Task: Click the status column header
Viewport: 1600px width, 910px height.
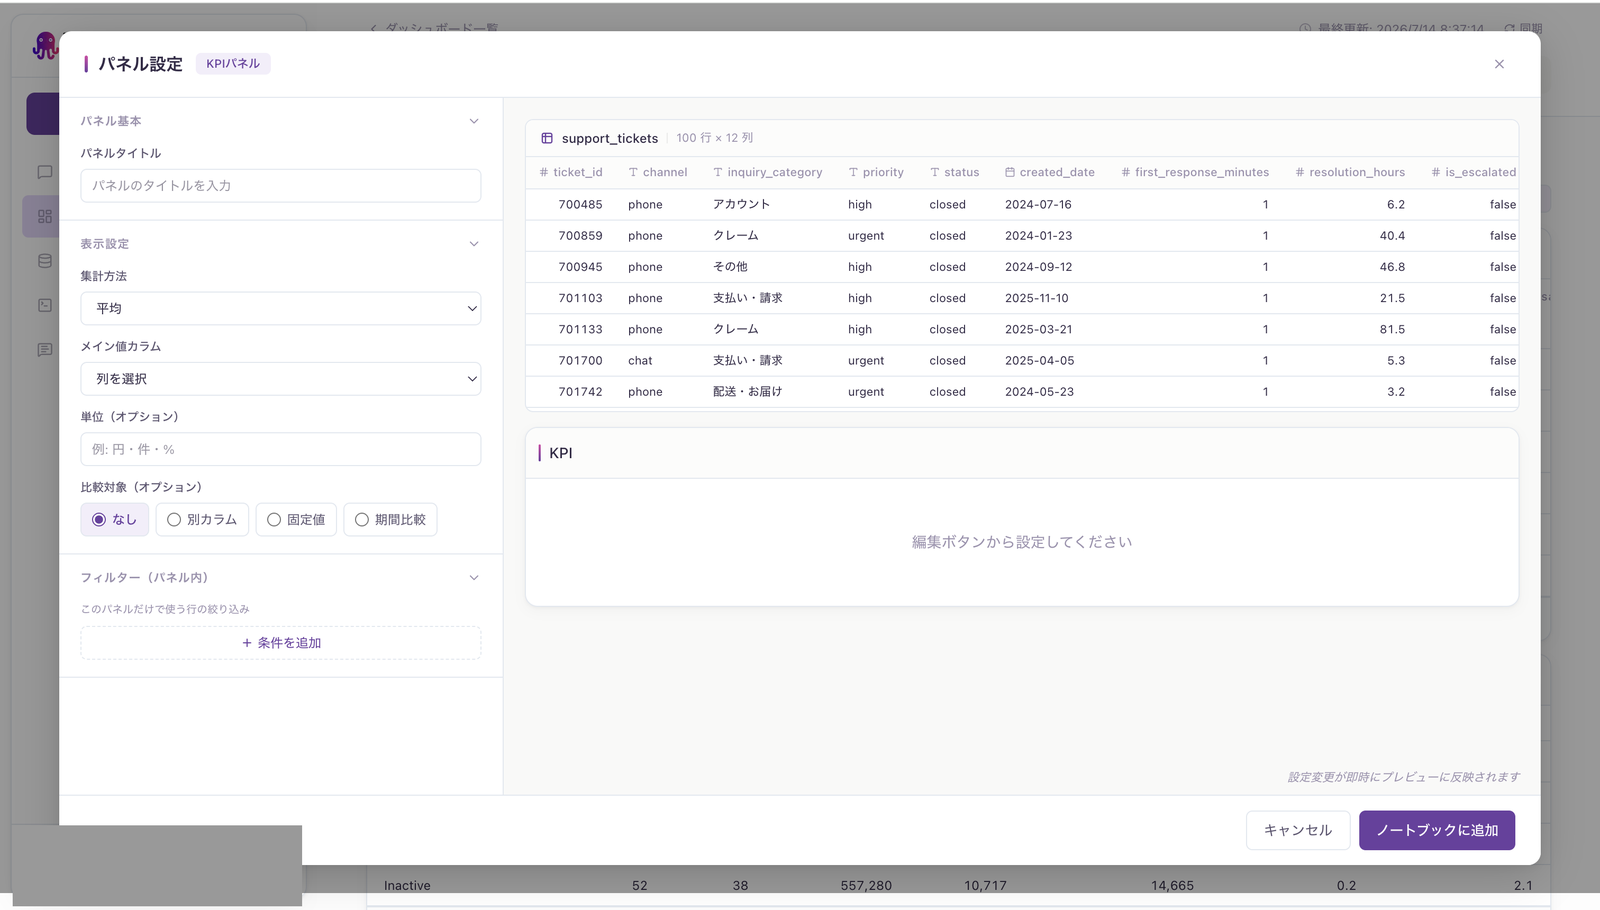Action: (x=955, y=172)
